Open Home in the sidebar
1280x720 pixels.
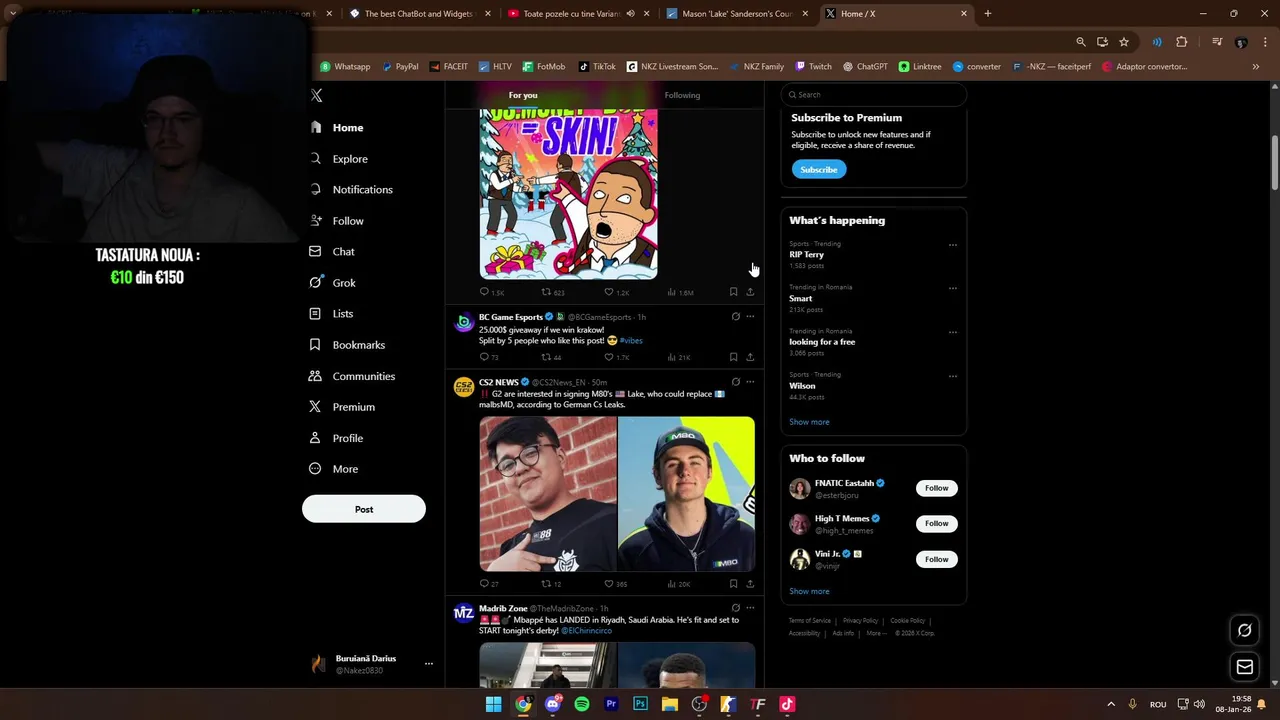click(337, 128)
